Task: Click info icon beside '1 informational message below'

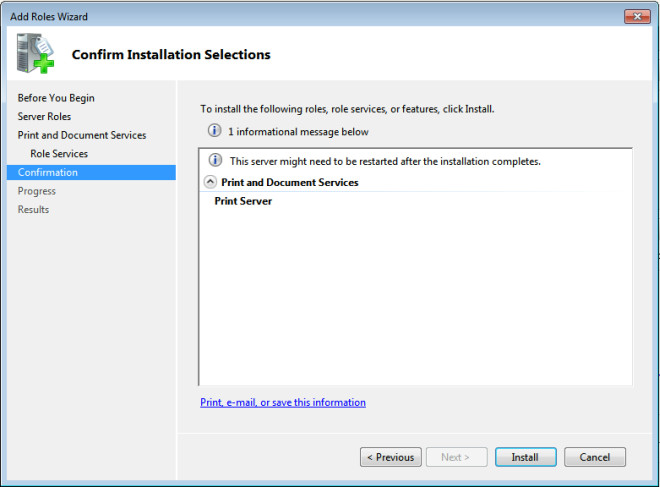Action: click(x=214, y=130)
